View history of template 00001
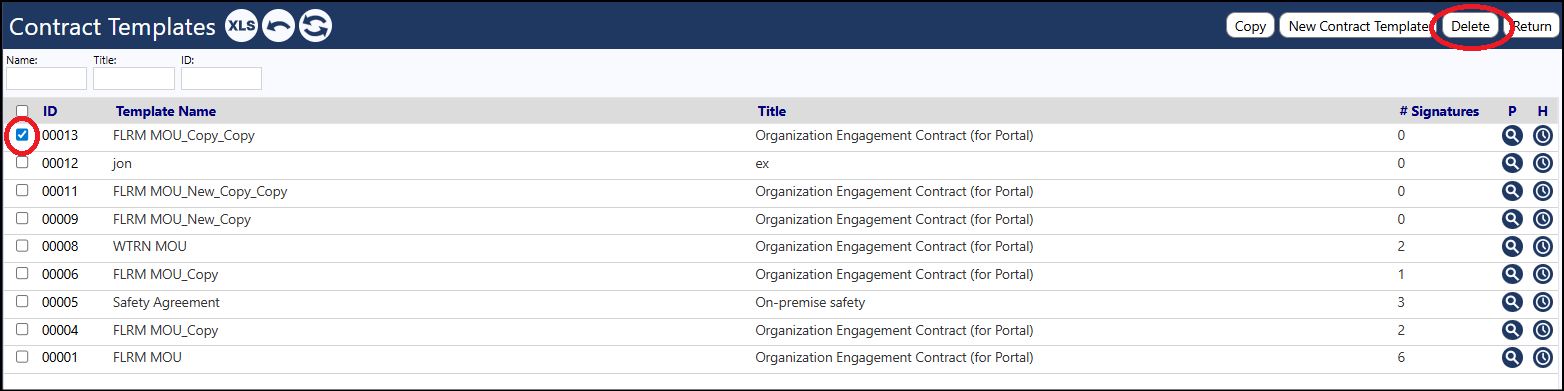The height and width of the screenshot is (391, 1564). [x=1543, y=357]
